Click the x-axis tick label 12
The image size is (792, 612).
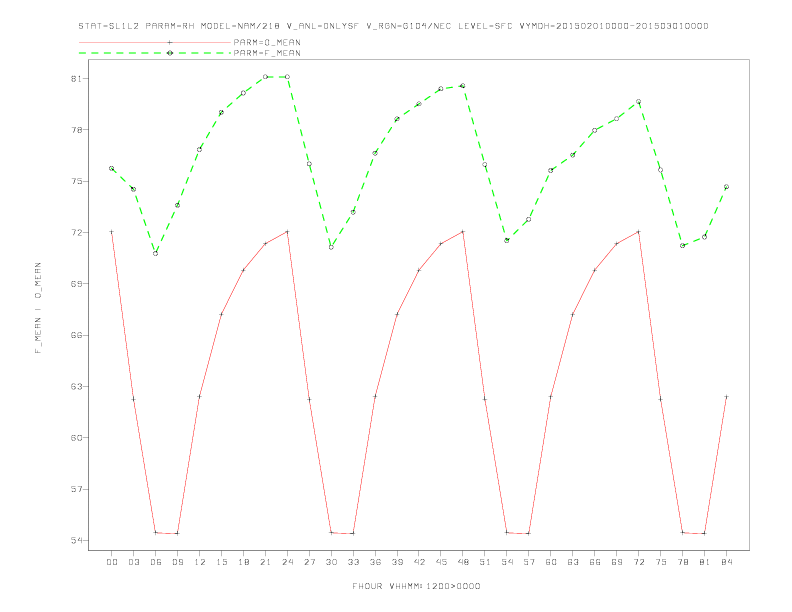(x=200, y=562)
